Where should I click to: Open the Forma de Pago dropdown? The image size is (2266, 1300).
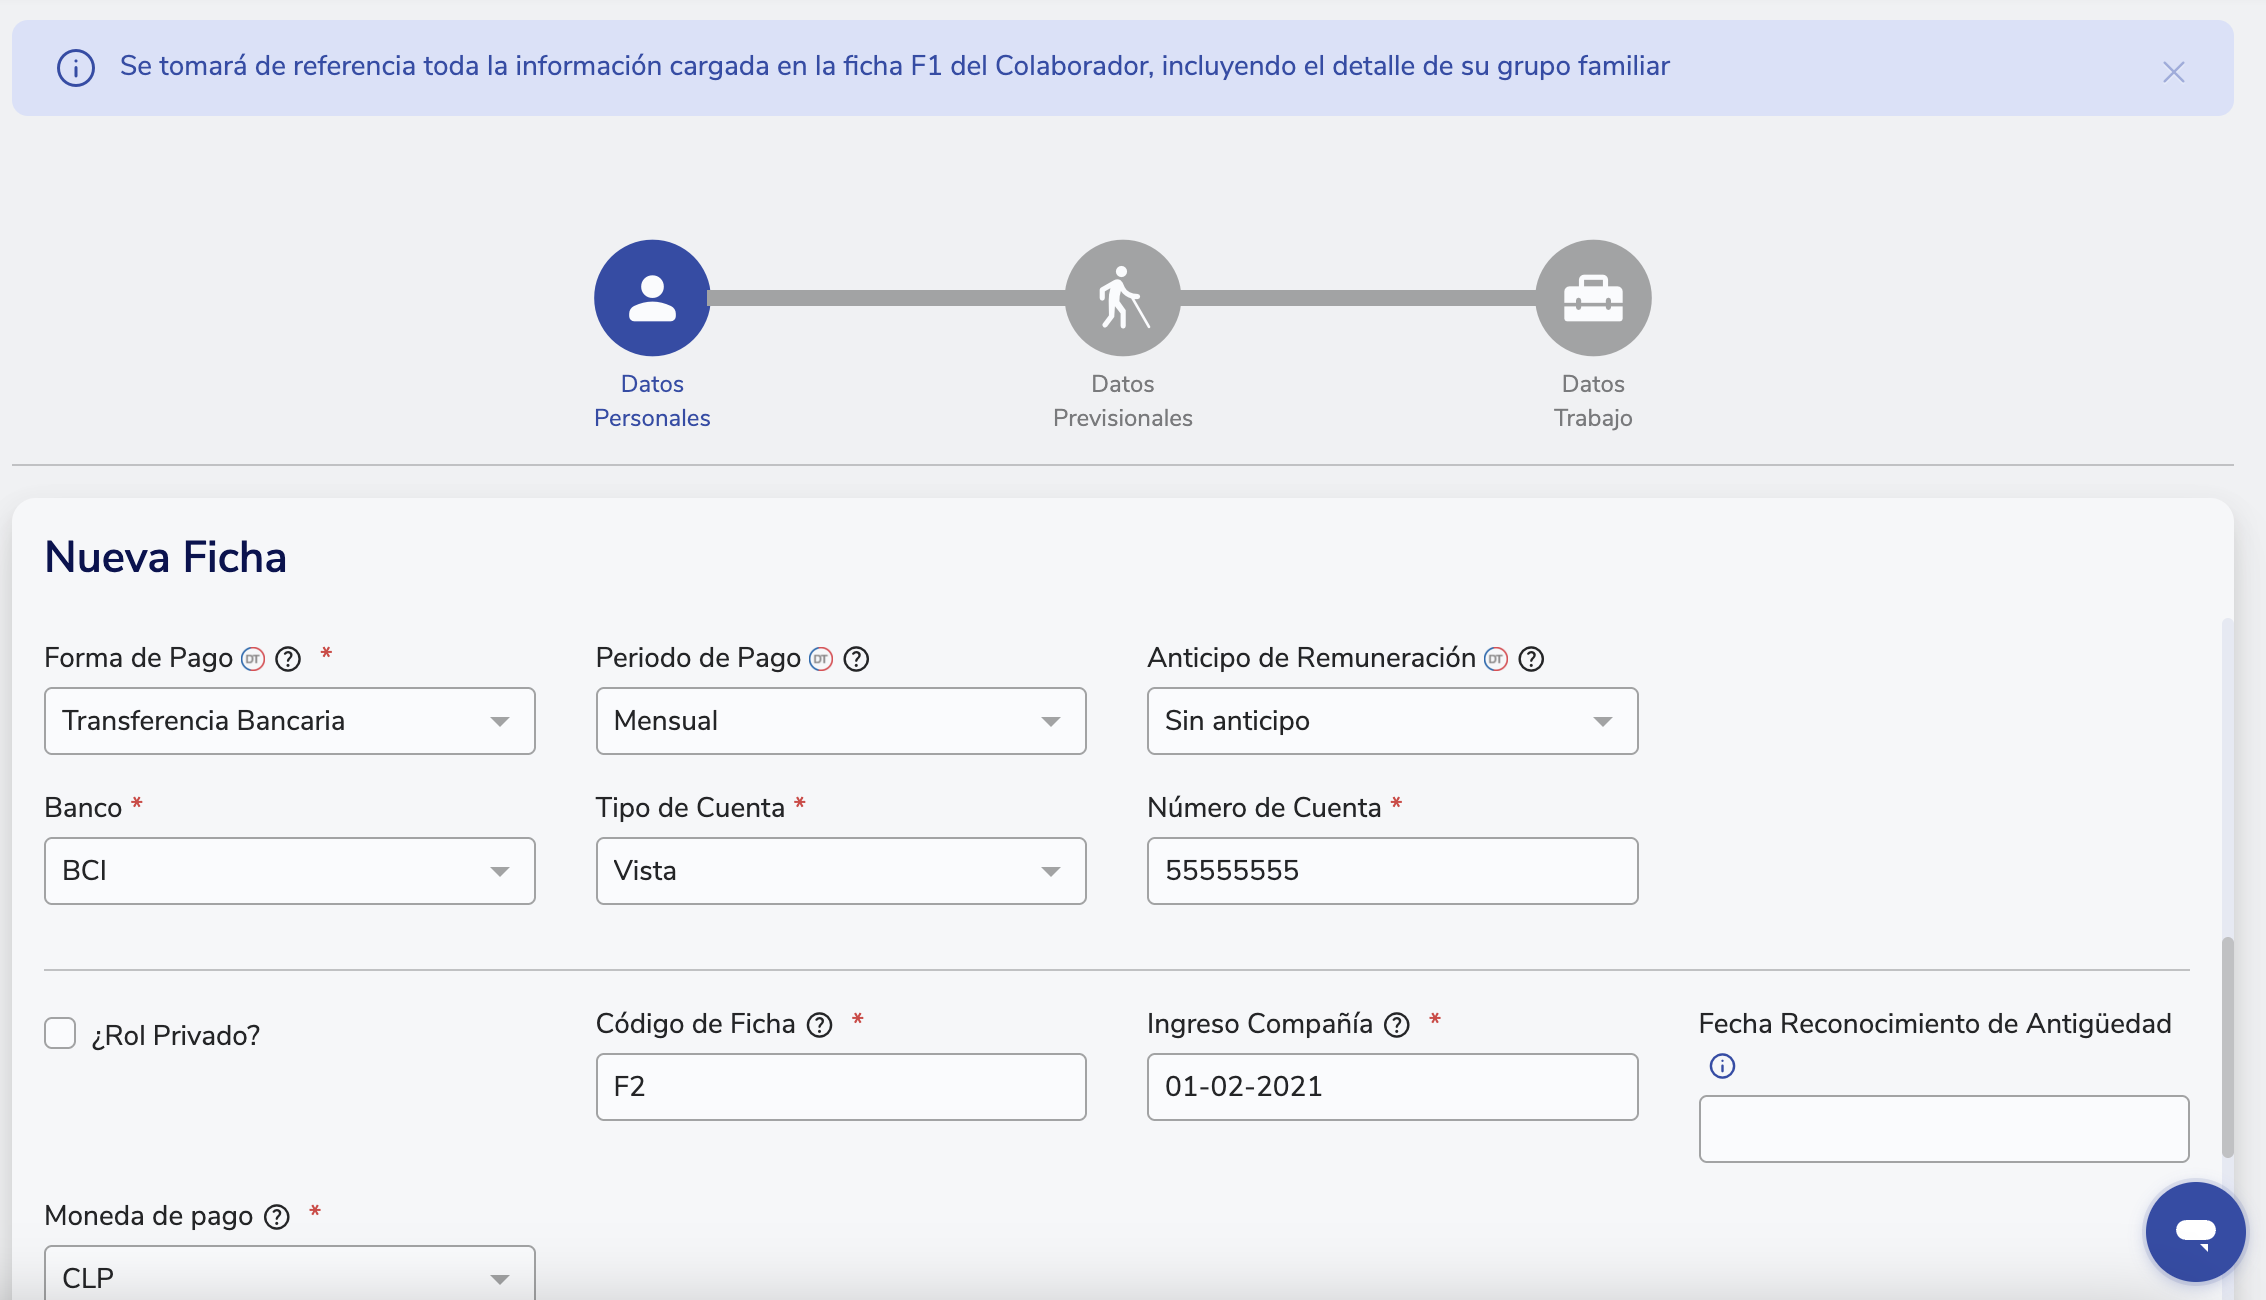click(x=289, y=721)
